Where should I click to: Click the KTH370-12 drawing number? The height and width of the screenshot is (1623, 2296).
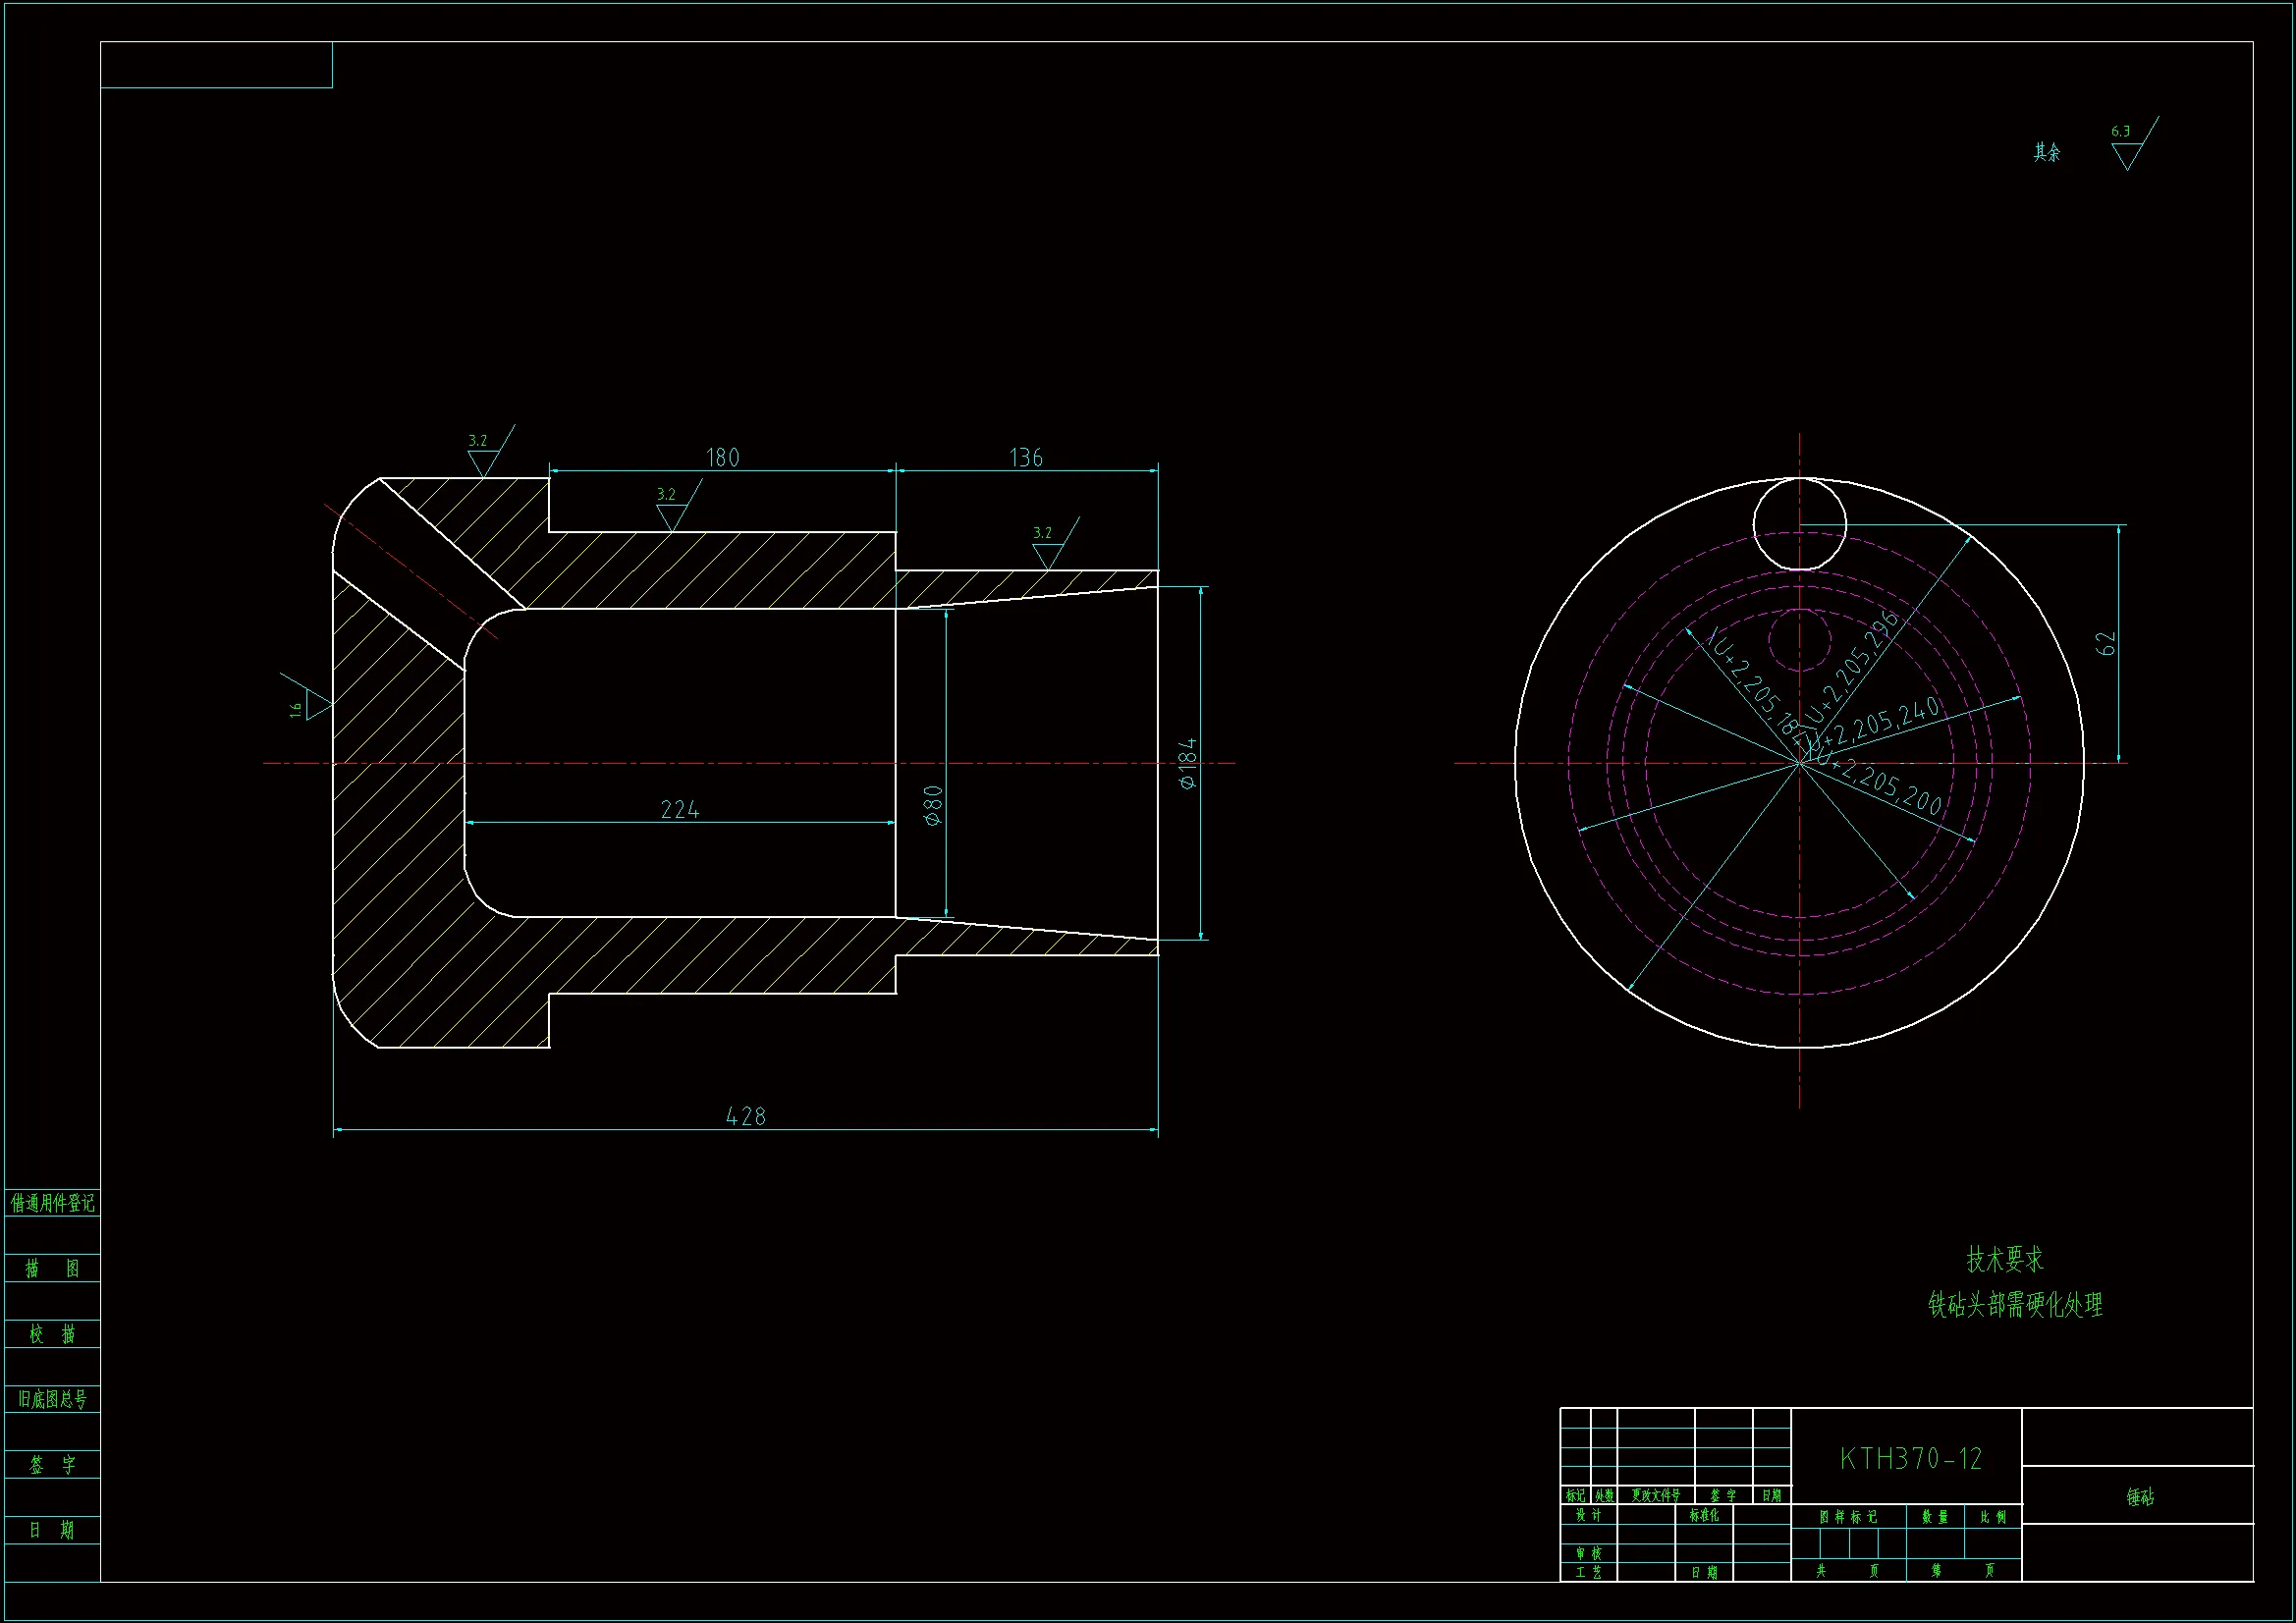[x=1910, y=1459]
